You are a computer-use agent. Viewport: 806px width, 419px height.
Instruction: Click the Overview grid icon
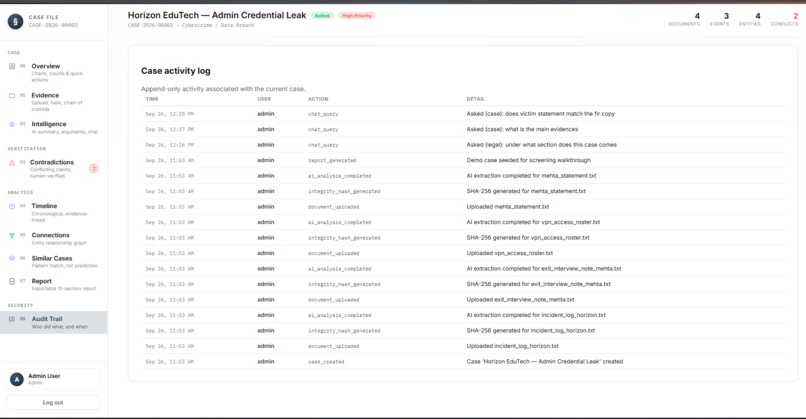[12, 66]
